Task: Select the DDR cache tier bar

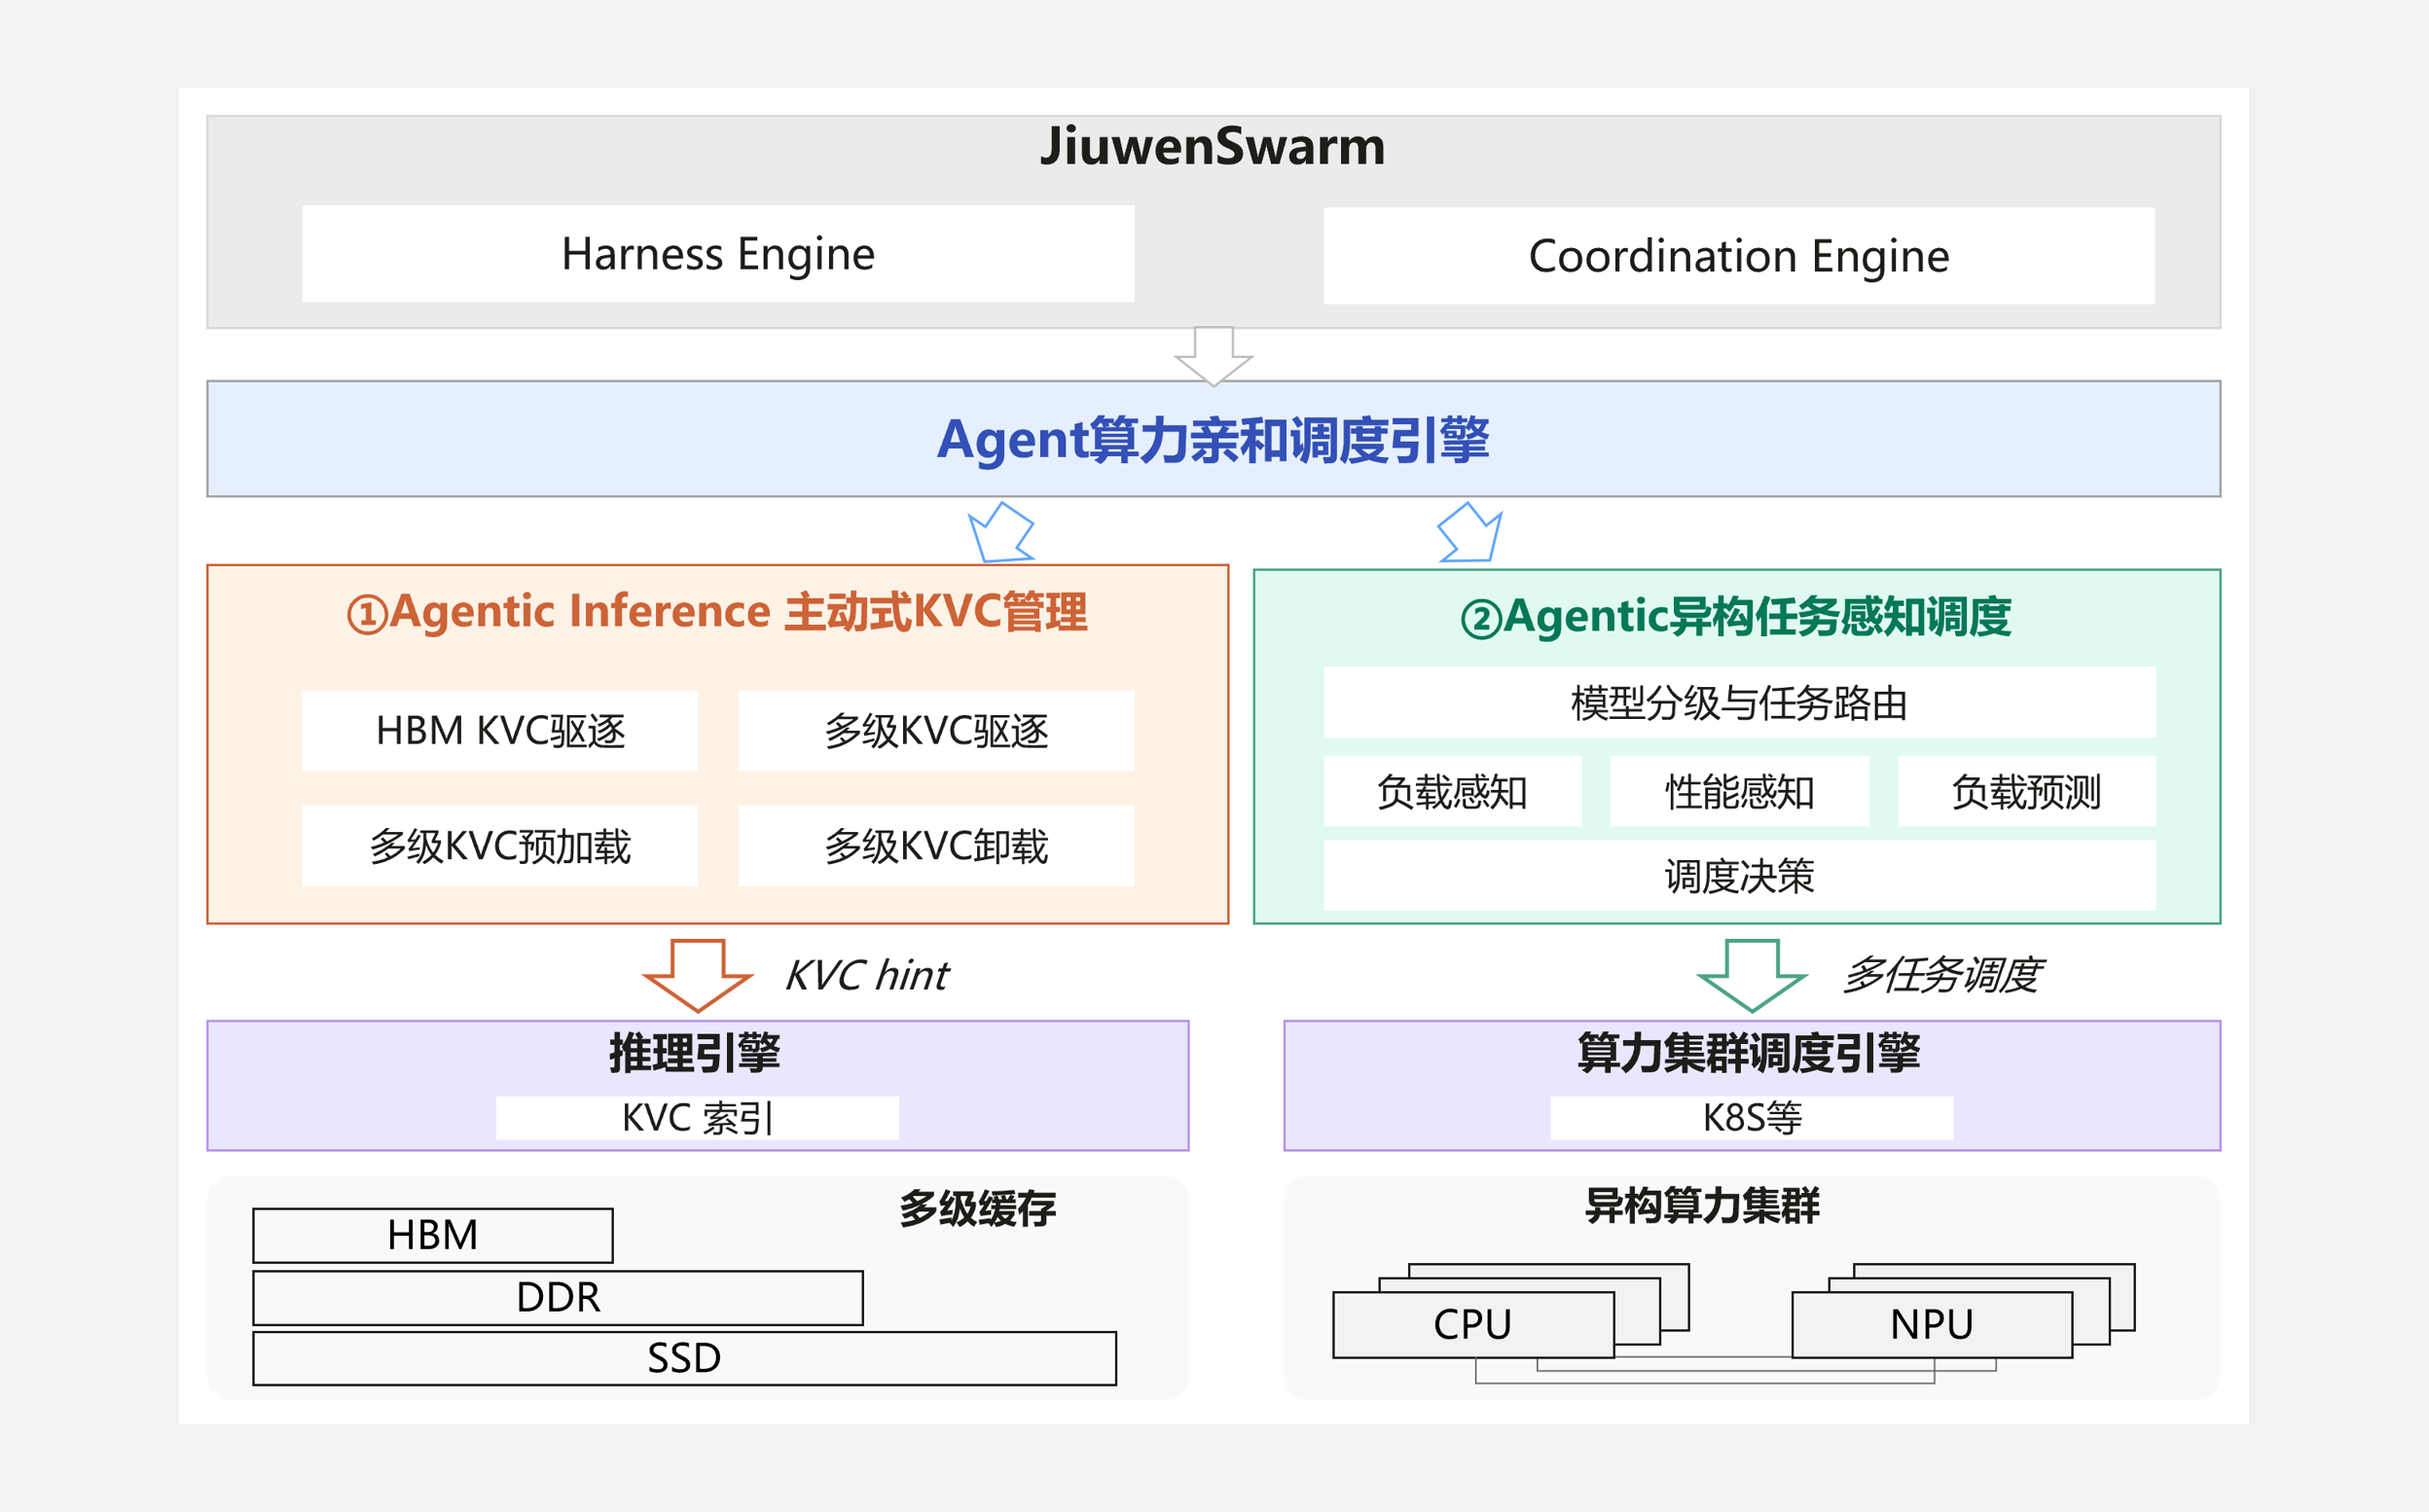Action: [x=558, y=1298]
